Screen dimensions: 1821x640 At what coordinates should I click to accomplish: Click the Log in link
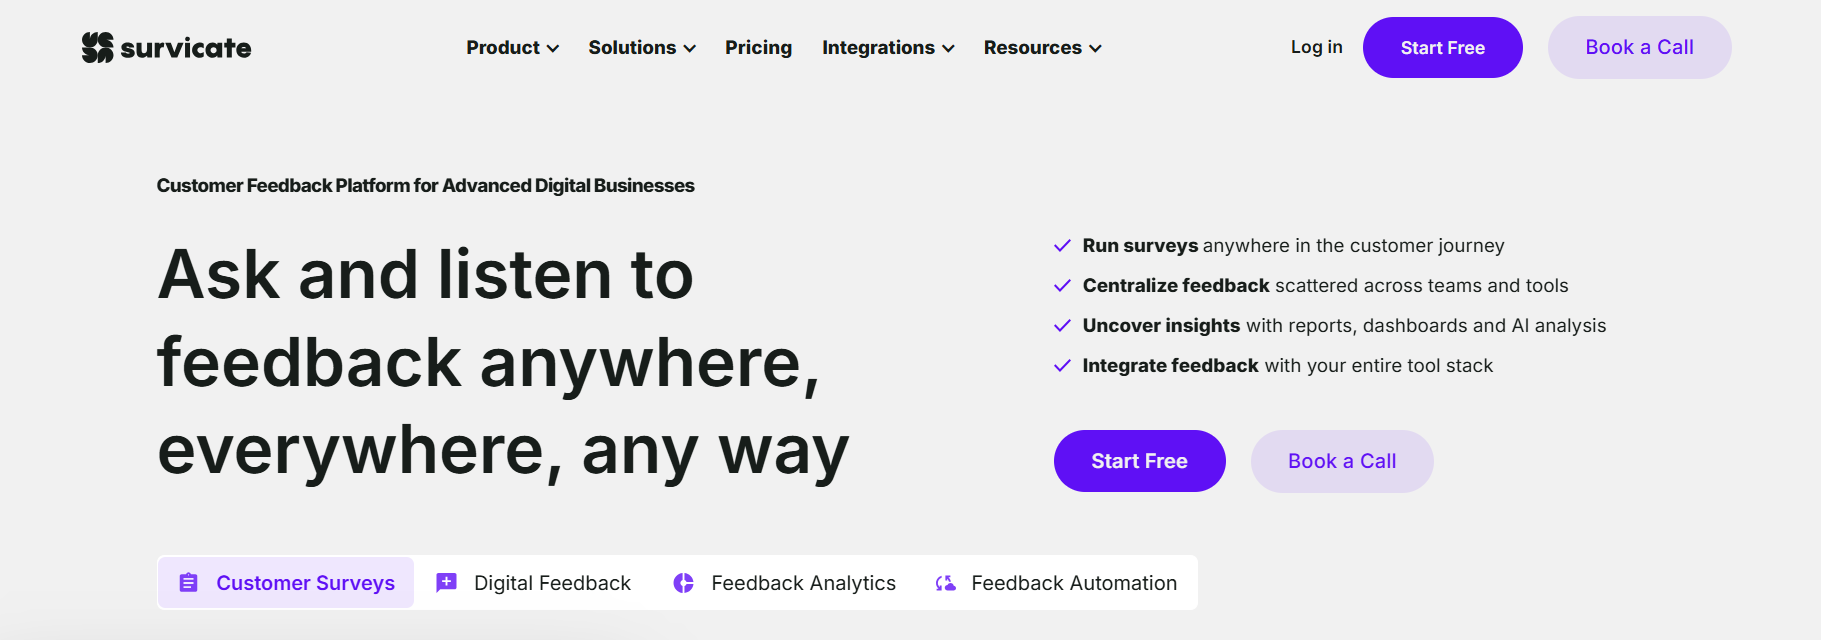coord(1316,47)
